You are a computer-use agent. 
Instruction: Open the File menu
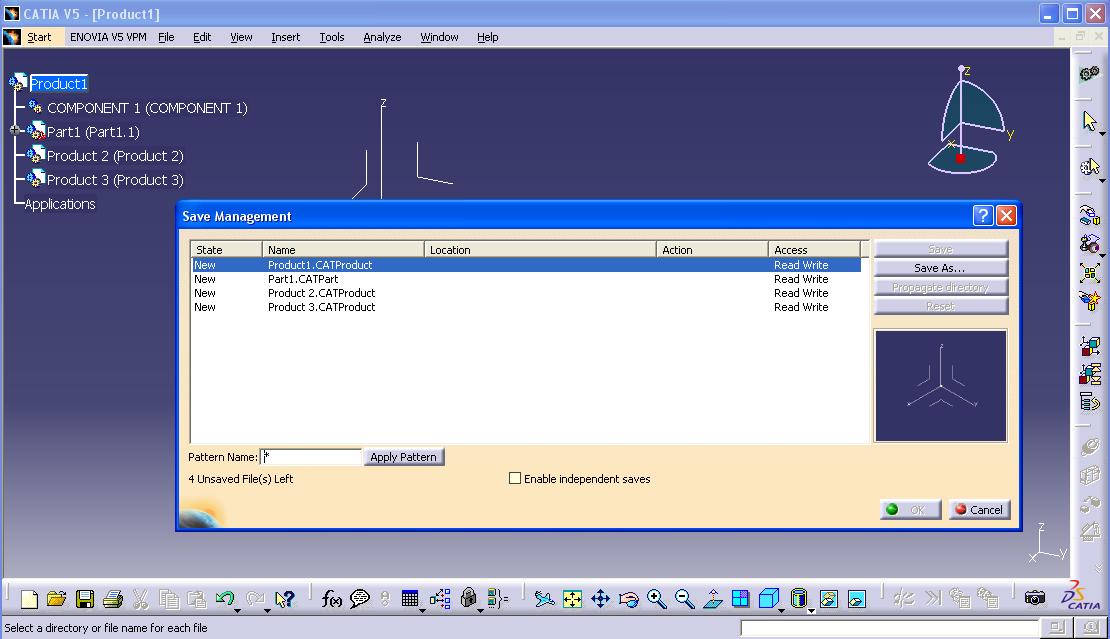pos(166,37)
